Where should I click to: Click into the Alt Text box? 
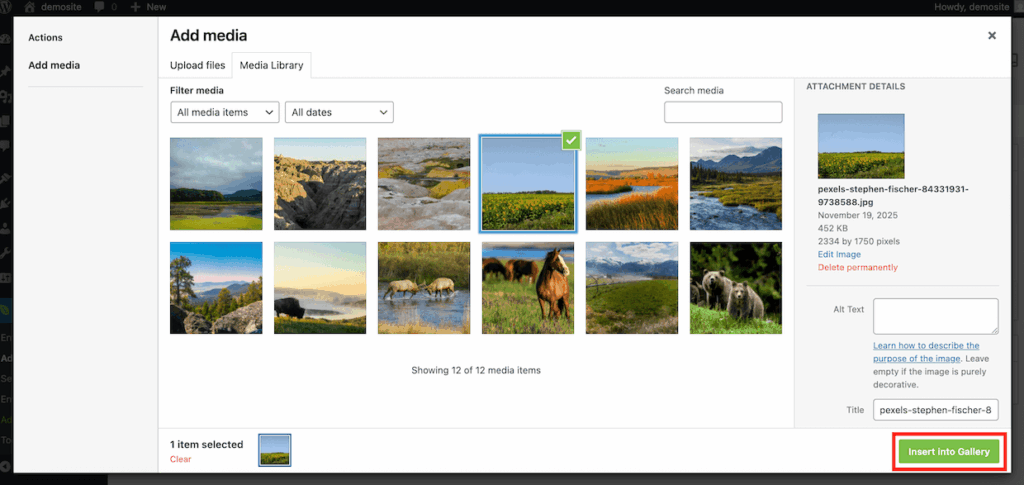pos(935,317)
